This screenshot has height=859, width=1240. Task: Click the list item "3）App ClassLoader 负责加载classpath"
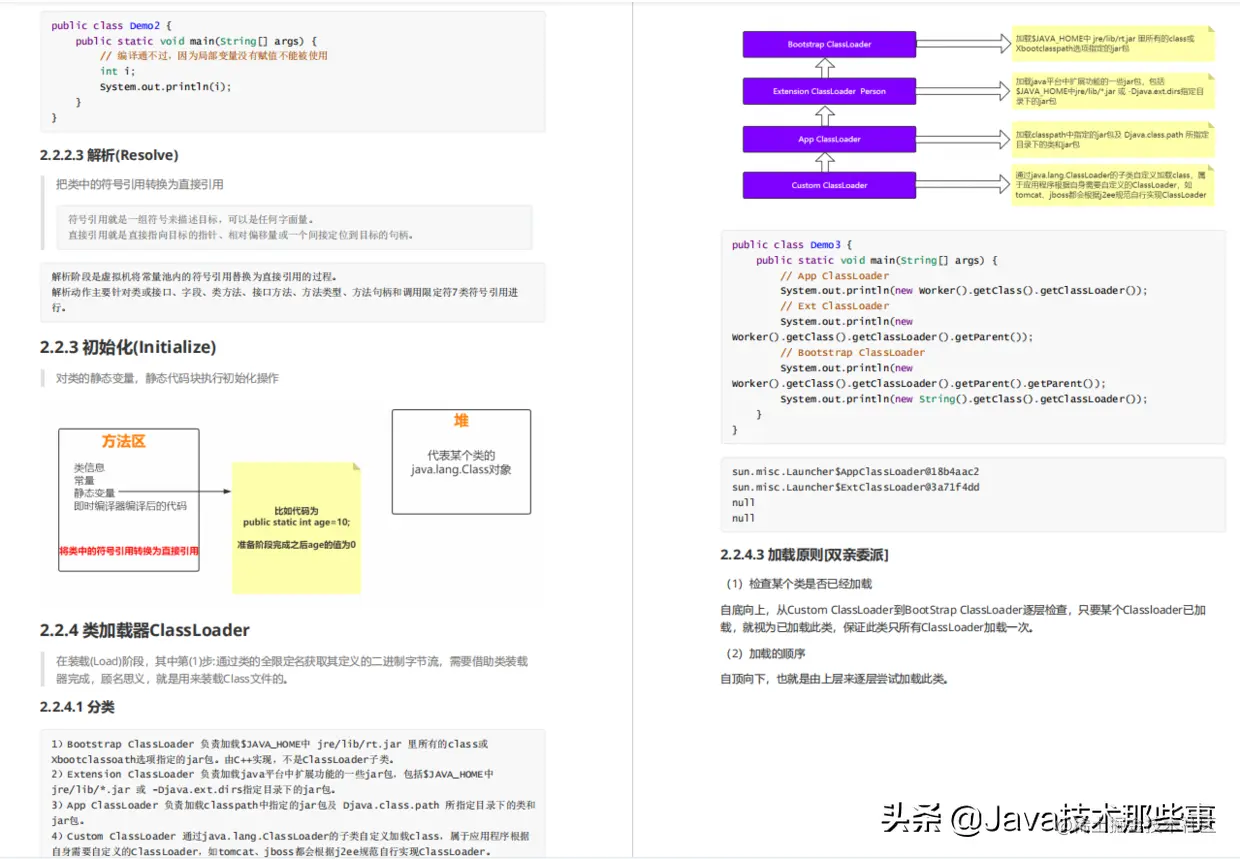click(293, 812)
